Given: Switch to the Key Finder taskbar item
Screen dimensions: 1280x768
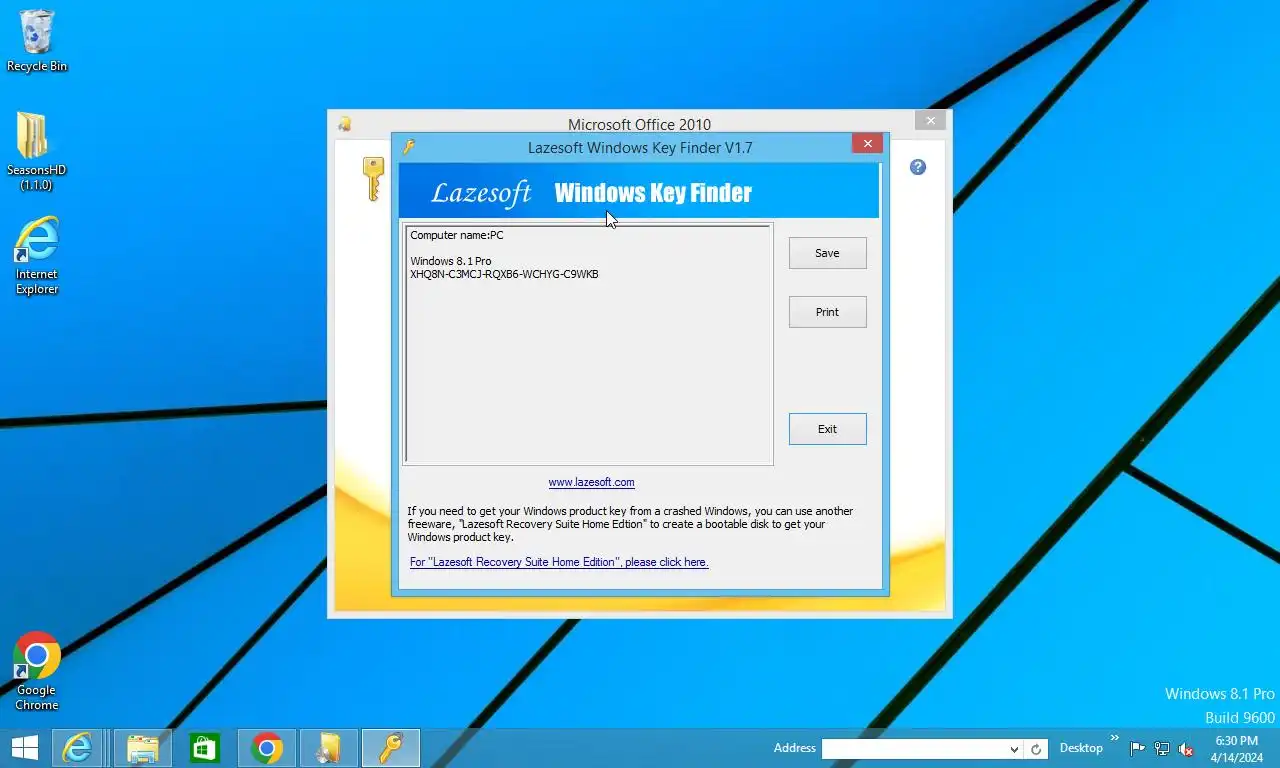Looking at the screenshot, I should (x=391, y=748).
